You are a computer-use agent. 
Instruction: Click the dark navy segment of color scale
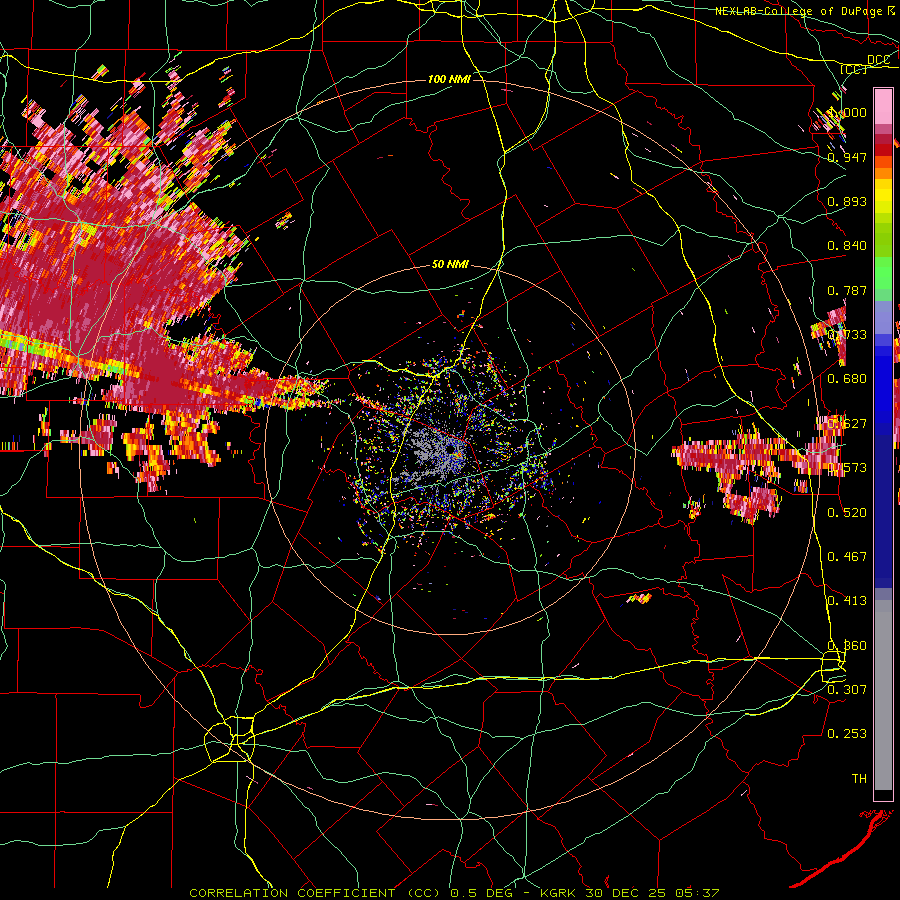(883, 511)
